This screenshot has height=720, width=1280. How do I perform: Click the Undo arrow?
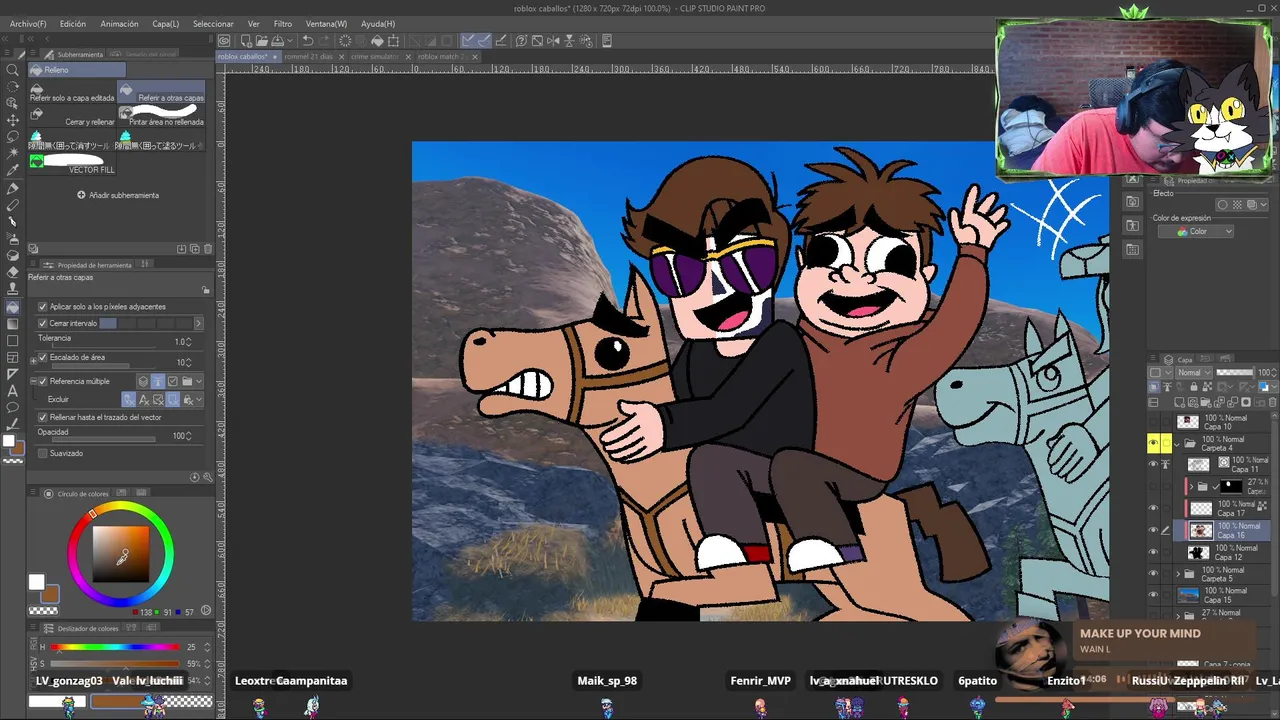[x=308, y=41]
